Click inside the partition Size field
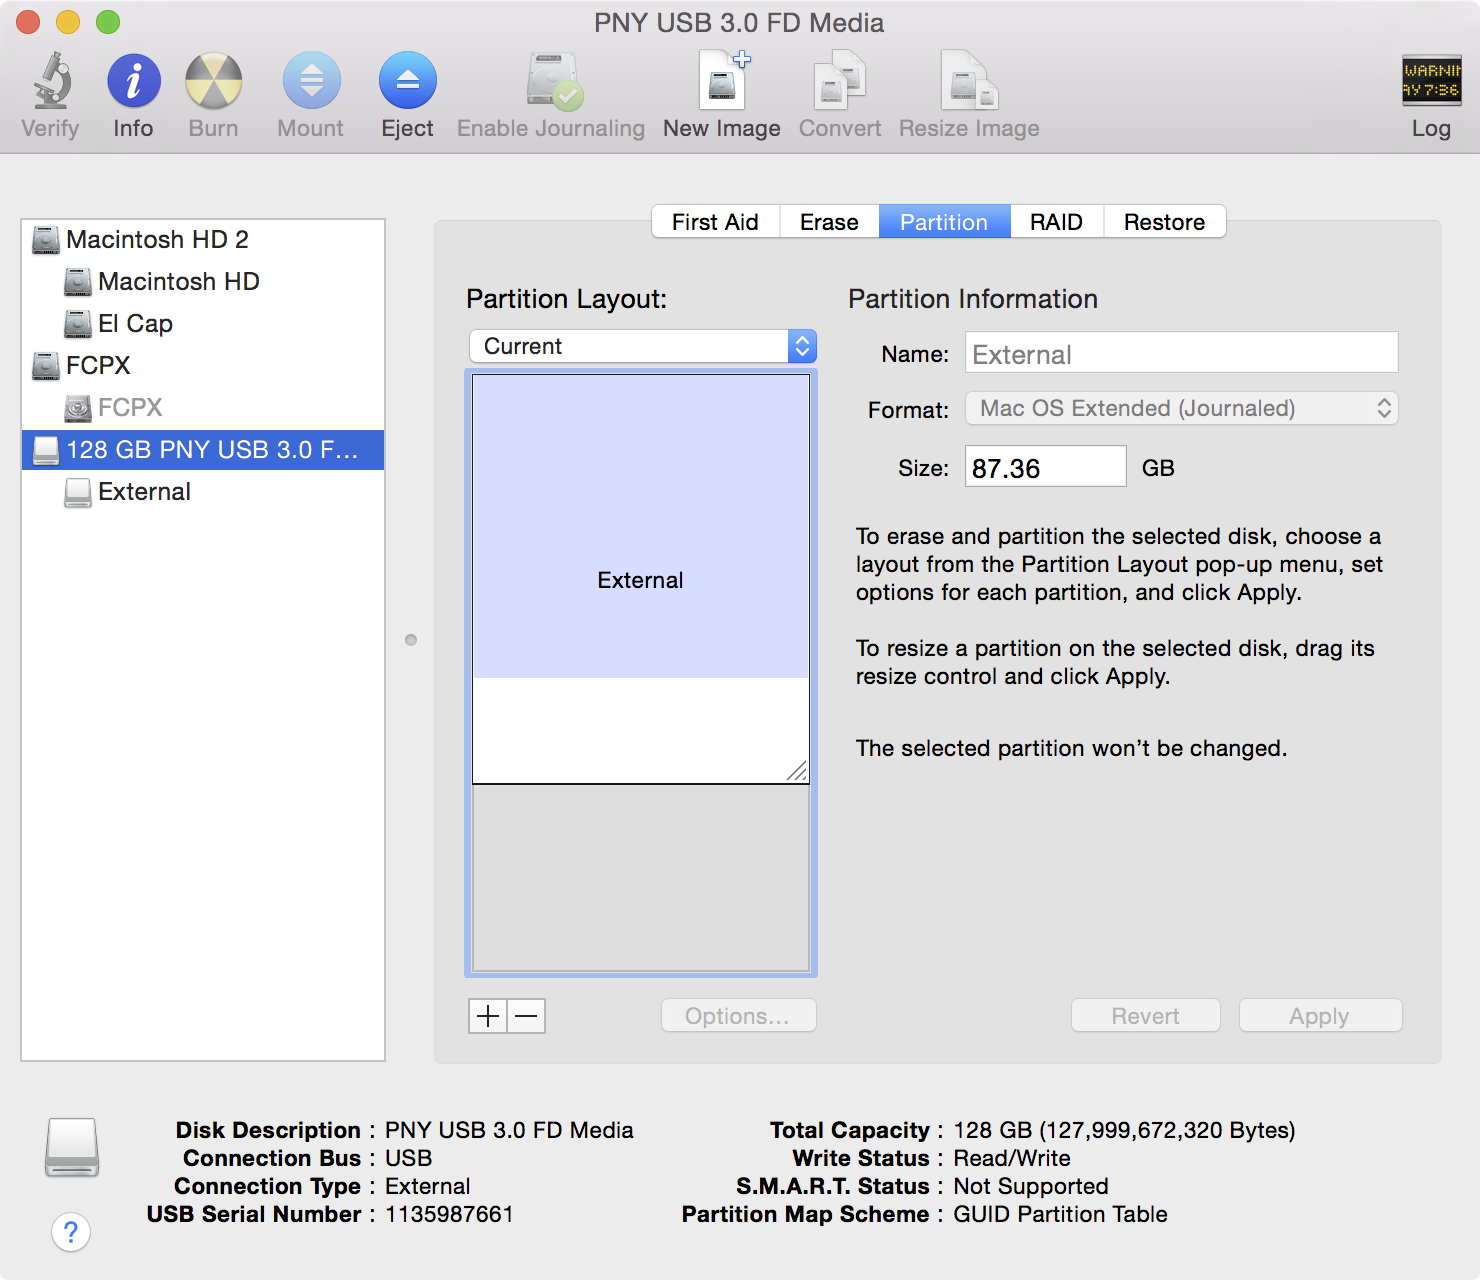 coord(1044,466)
